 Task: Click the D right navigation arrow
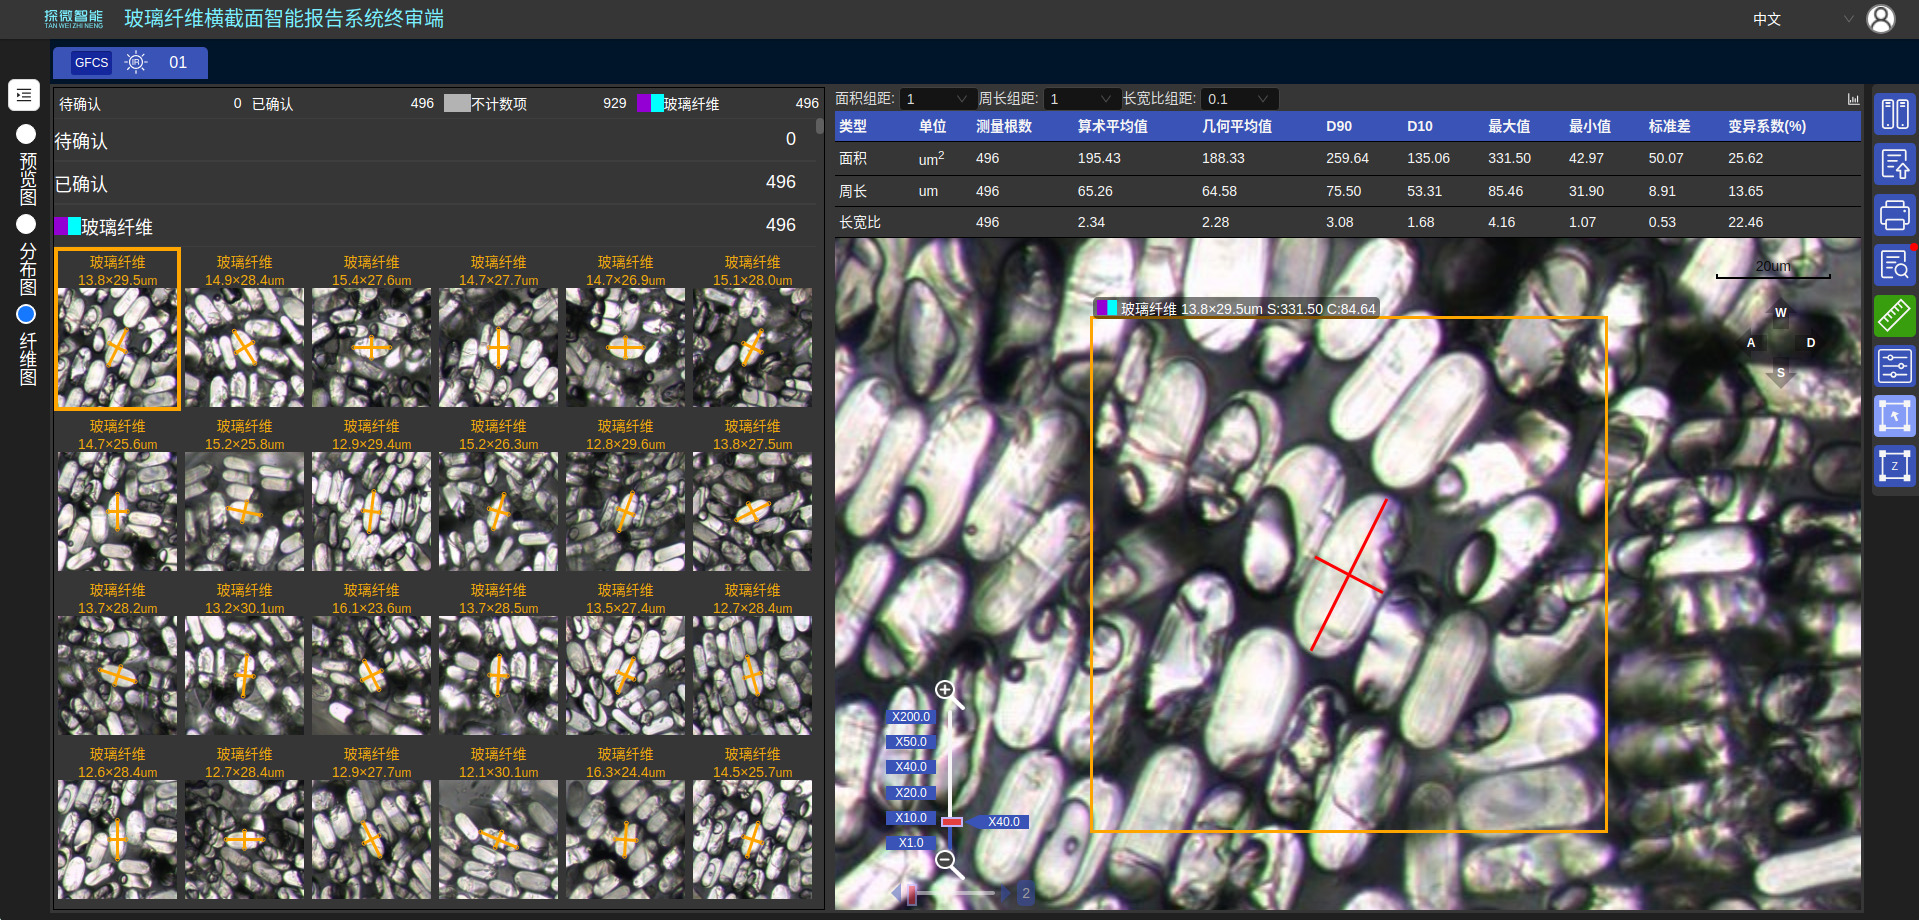point(1810,343)
